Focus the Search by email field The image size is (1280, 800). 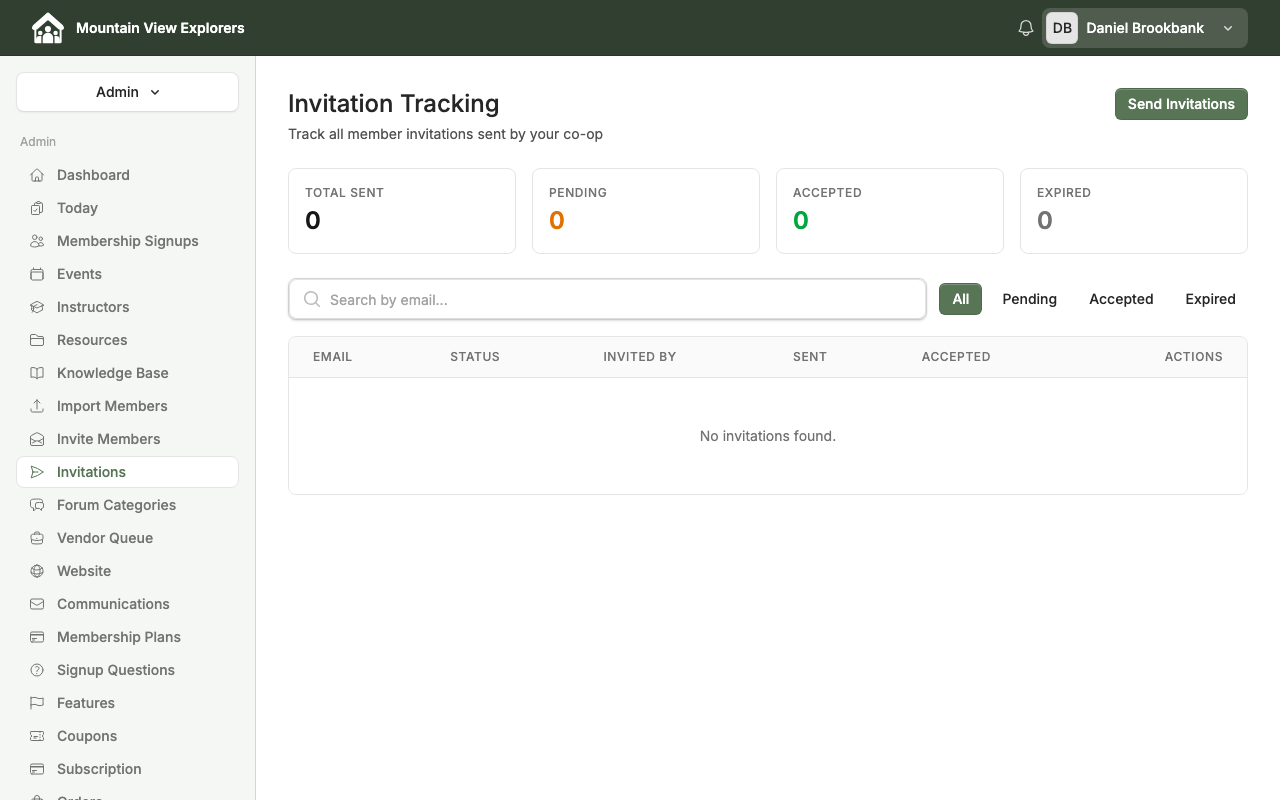pos(607,299)
